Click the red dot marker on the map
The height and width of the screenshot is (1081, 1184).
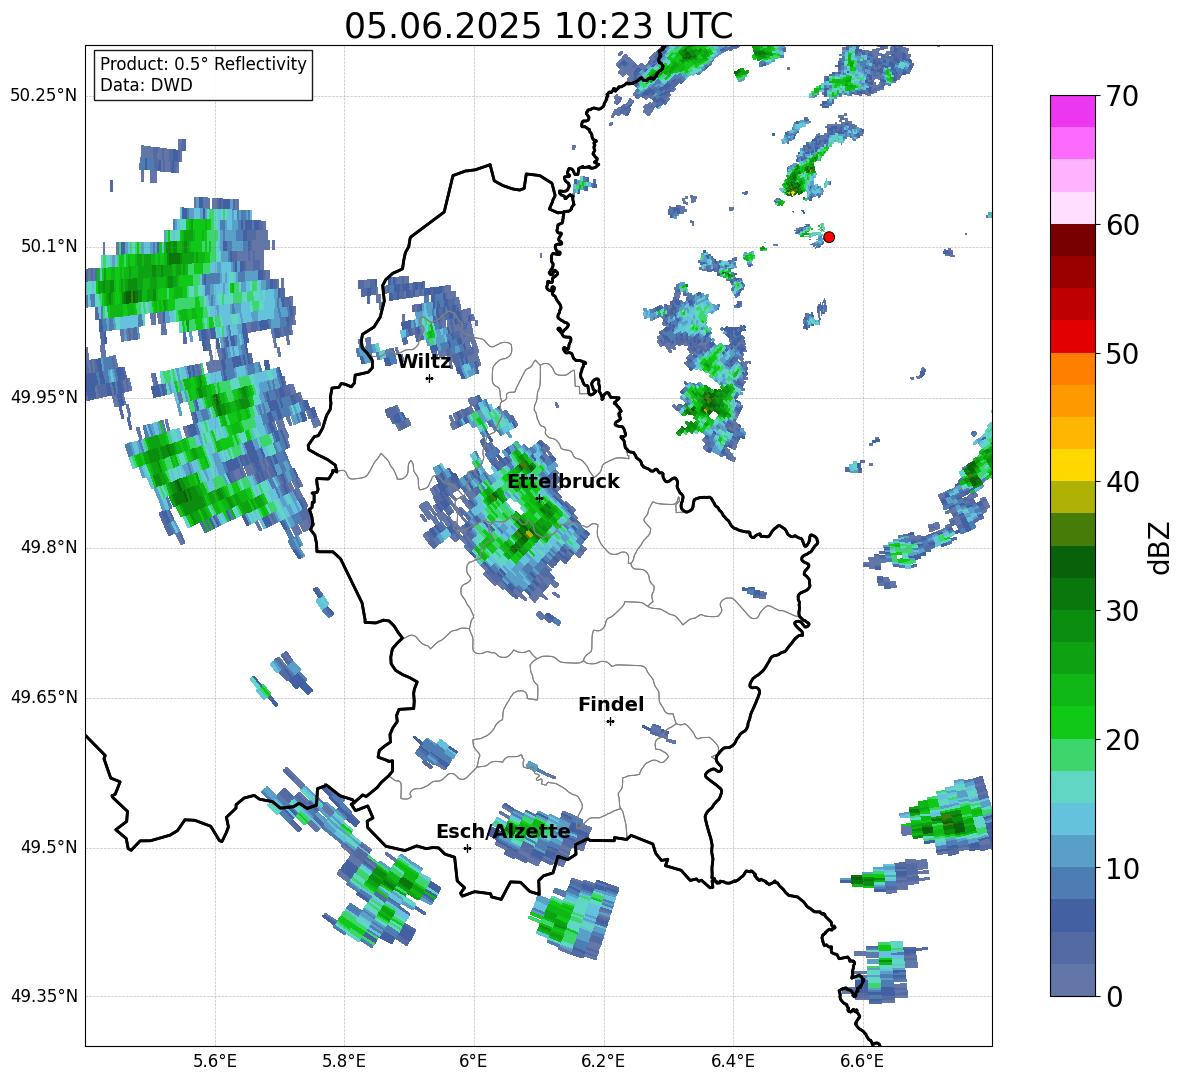(x=828, y=237)
